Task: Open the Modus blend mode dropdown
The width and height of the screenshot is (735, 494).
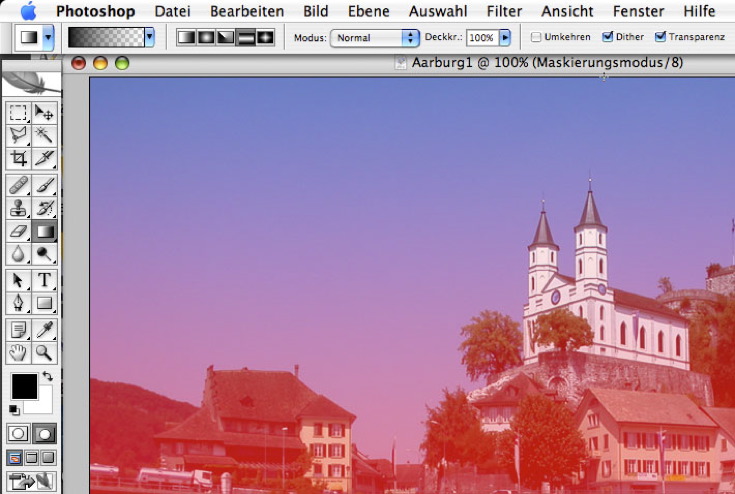Action: (x=375, y=37)
